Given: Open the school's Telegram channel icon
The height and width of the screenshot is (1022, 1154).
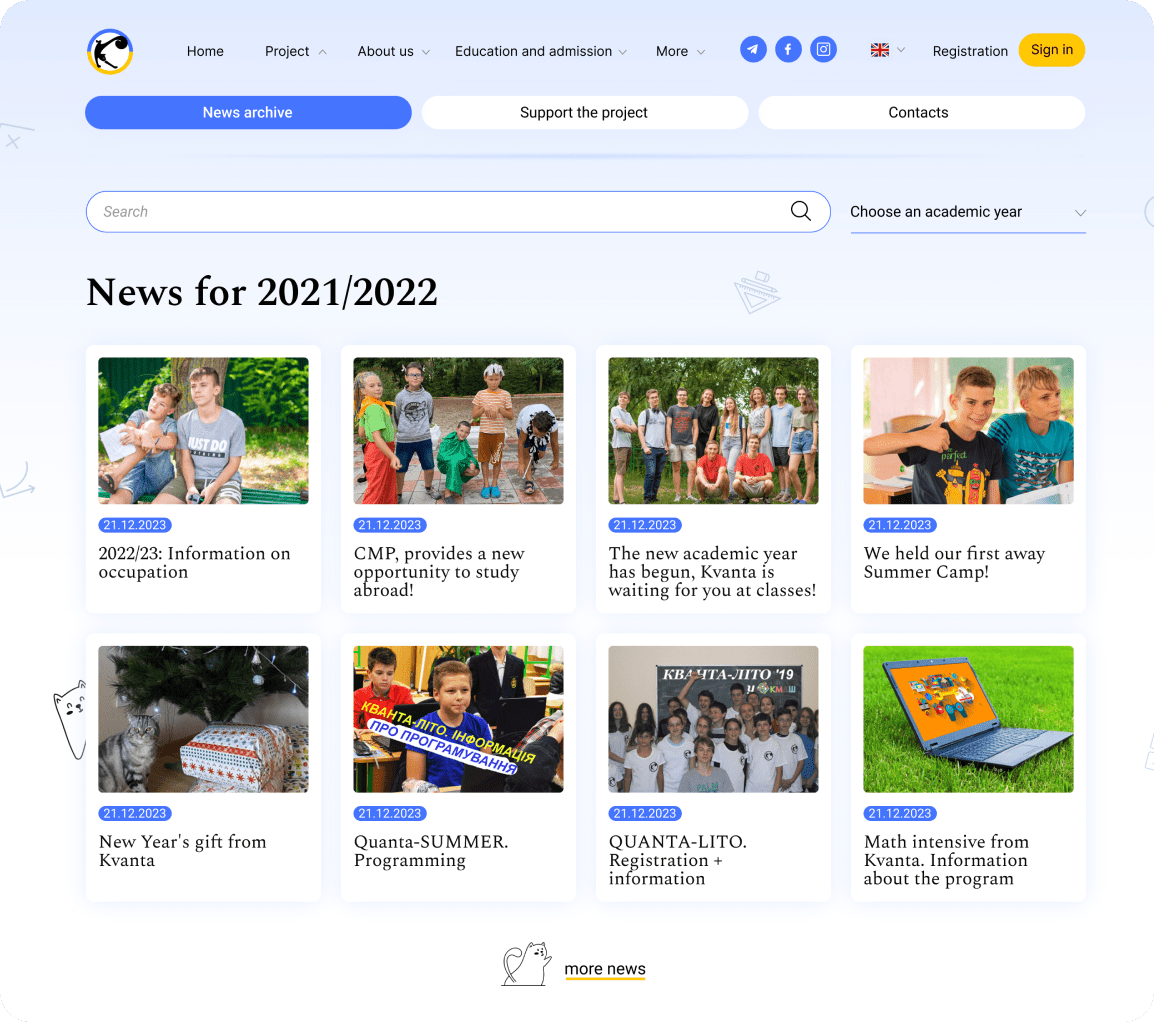Looking at the screenshot, I should [x=753, y=48].
